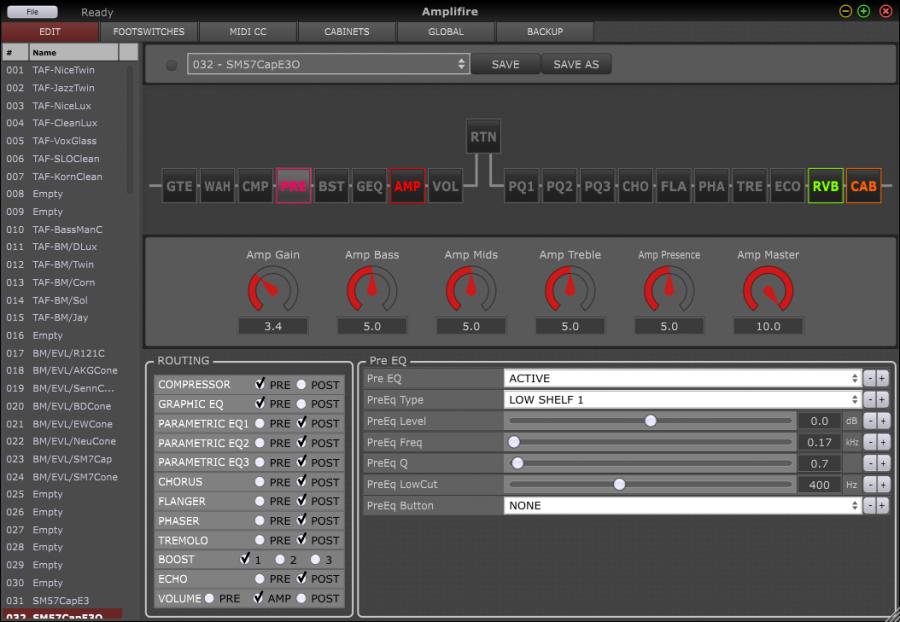Screen dimensions: 900x622
Task: Toggle the indicator left of preset selector
Action: pos(171,65)
